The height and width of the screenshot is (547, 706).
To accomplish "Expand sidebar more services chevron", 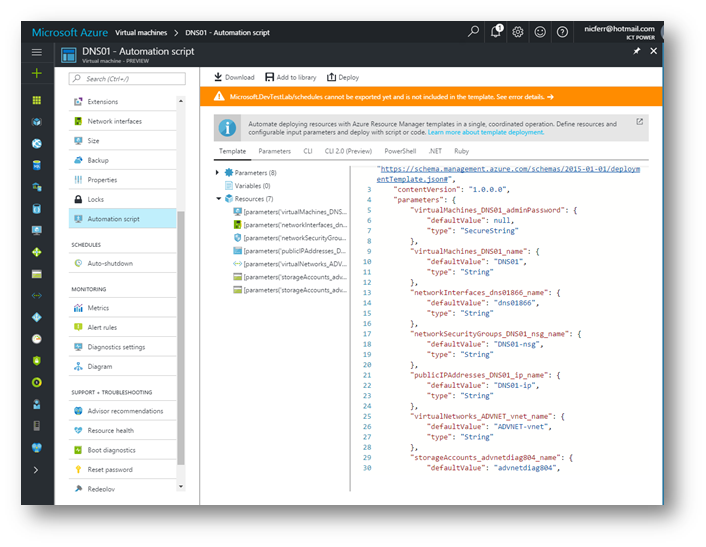I will (x=36, y=470).
